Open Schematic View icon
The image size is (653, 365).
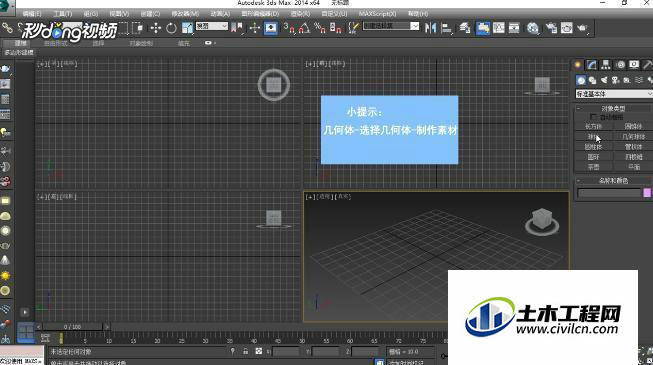(514, 28)
